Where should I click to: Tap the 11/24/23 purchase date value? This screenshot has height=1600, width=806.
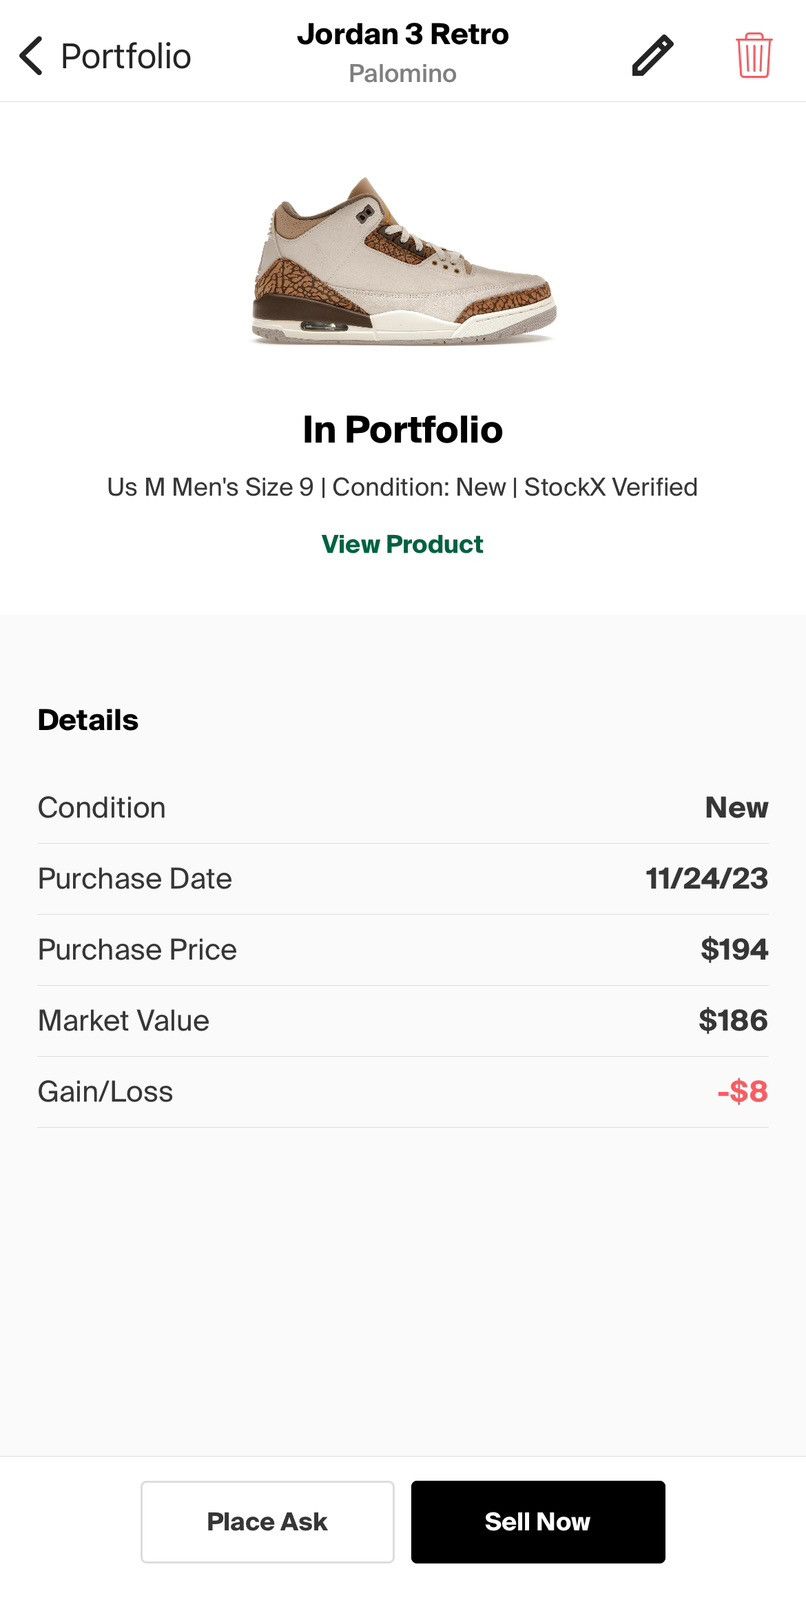pyautogui.click(x=707, y=879)
